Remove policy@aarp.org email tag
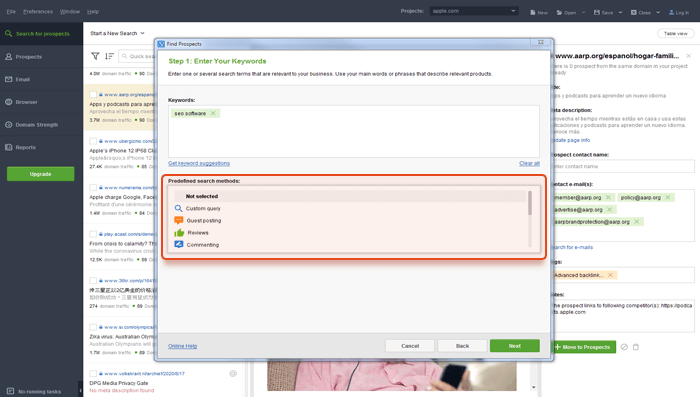Viewport: 700px width, 397px height. 668,197
